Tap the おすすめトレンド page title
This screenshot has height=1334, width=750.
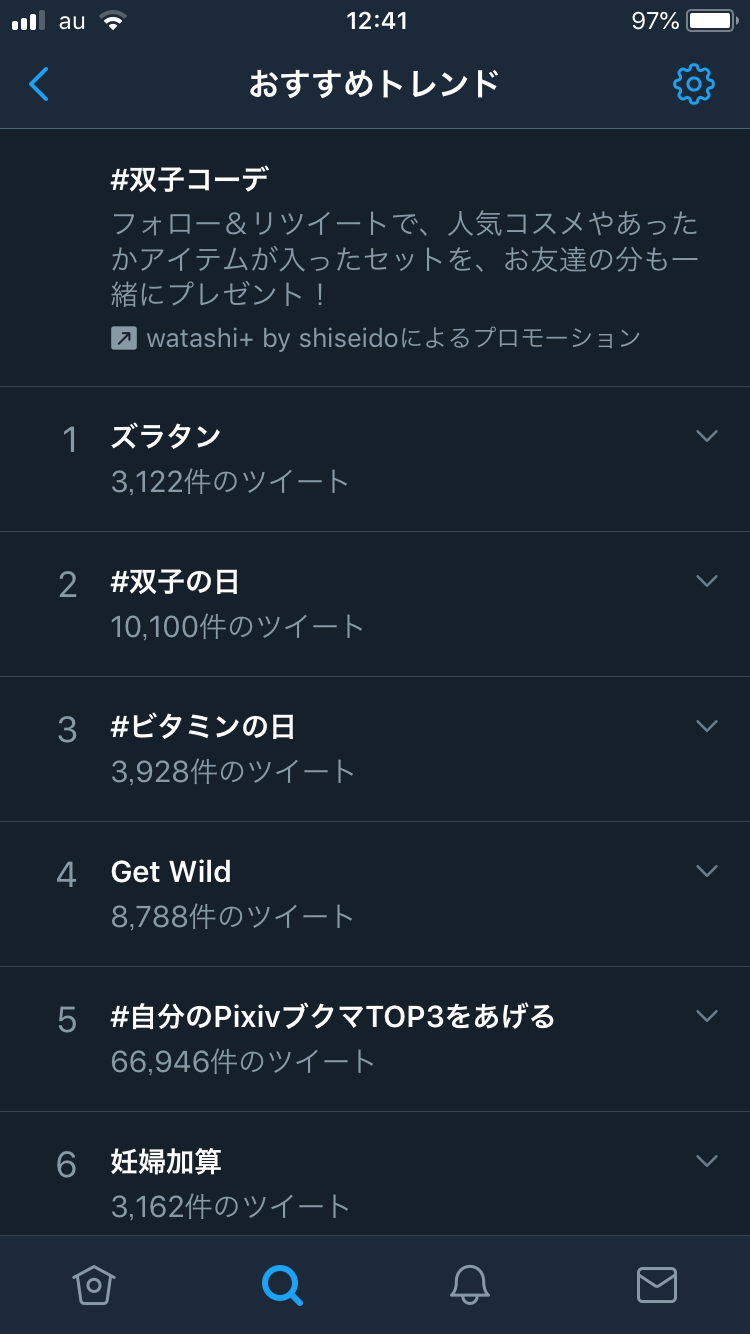(x=374, y=84)
